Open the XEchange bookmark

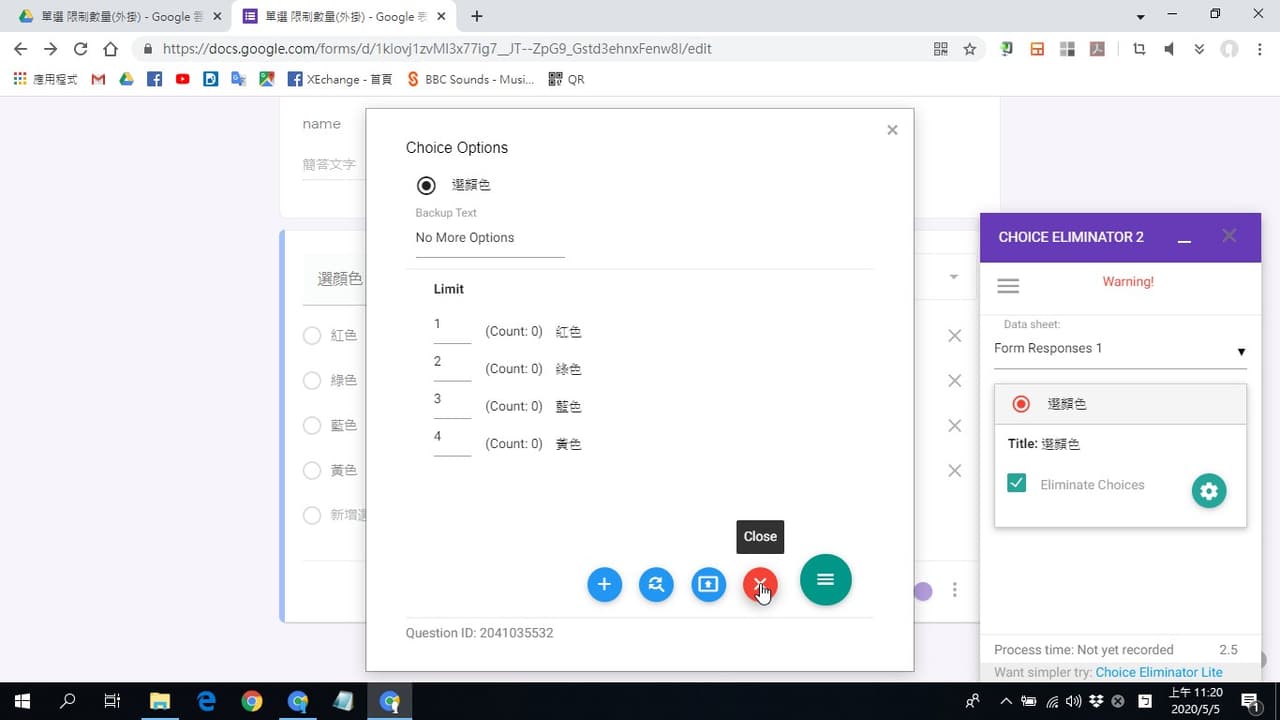click(340, 79)
